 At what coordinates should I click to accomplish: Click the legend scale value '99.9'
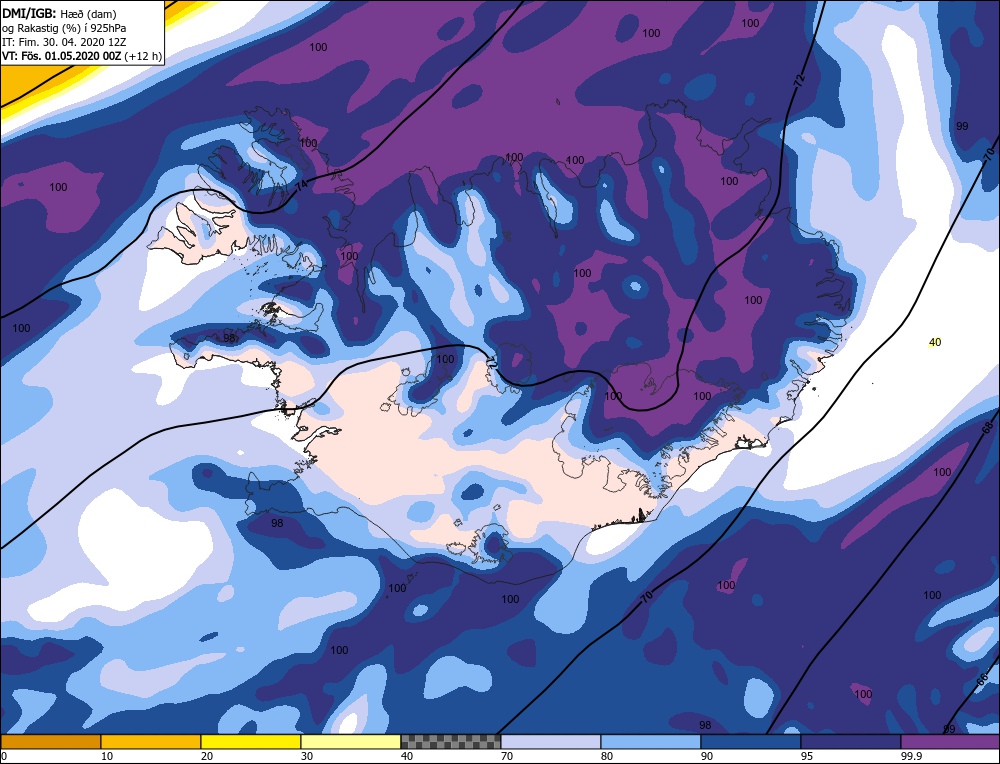pyautogui.click(x=910, y=756)
